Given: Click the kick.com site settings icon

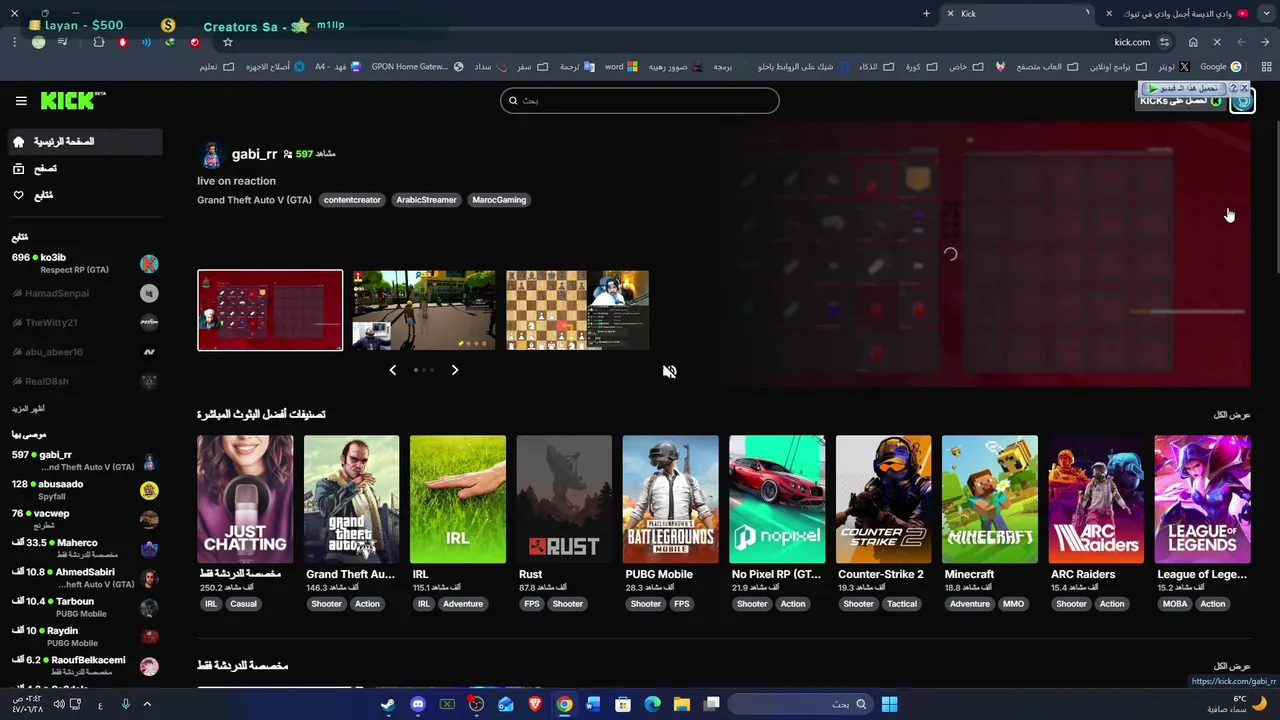Looking at the screenshot, I should [1164, 42].
